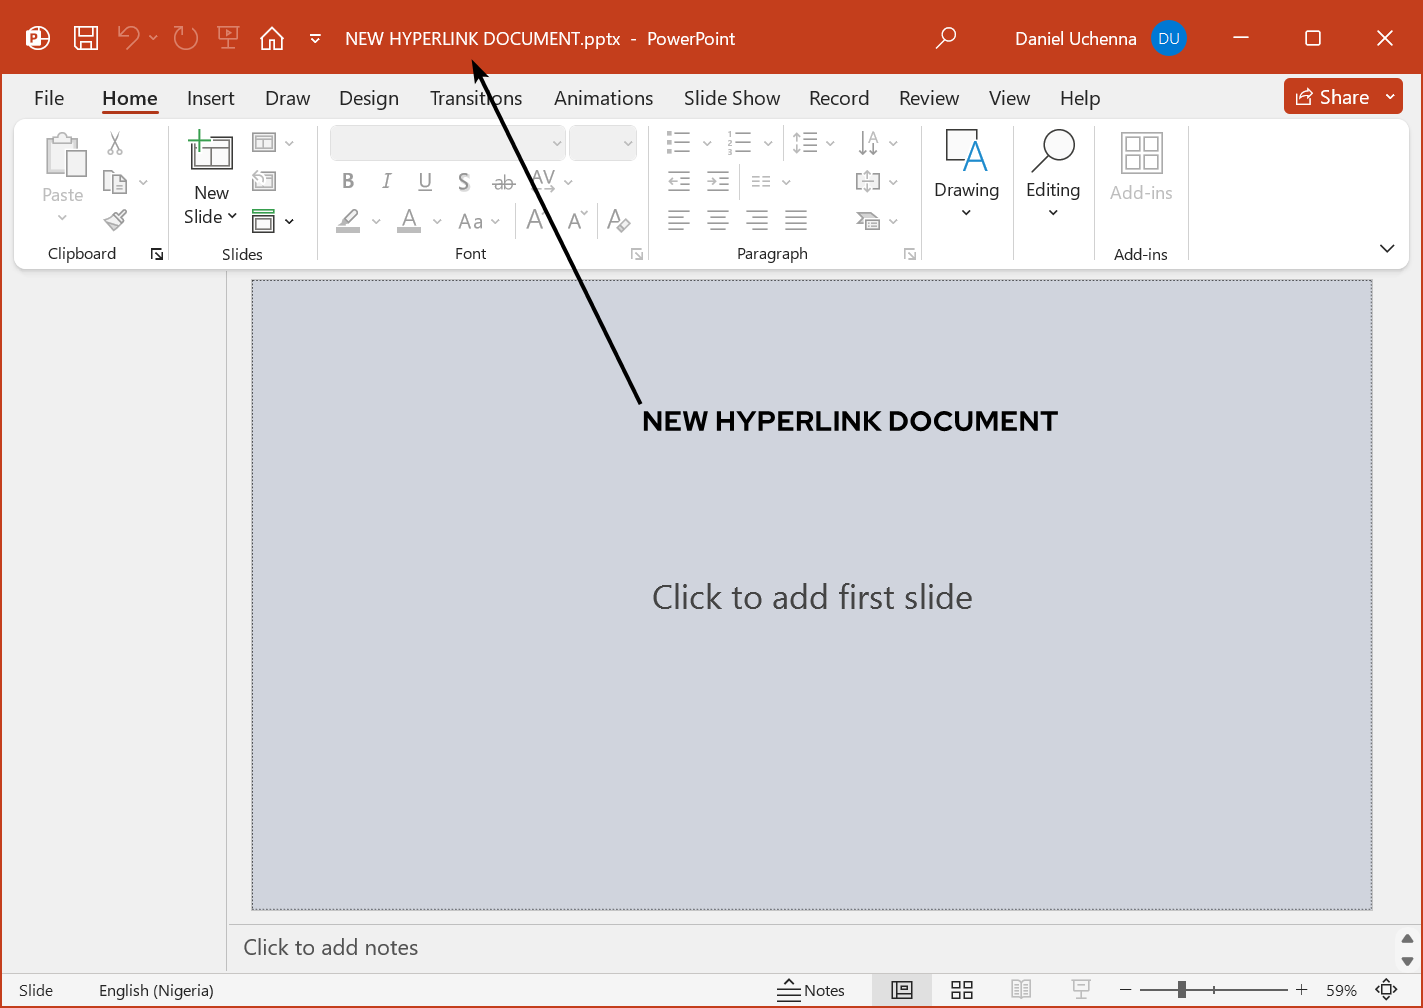Screen dimensions: 1423x1008
Task: Fit slide to current window icon
Action: pos(1386,990)
